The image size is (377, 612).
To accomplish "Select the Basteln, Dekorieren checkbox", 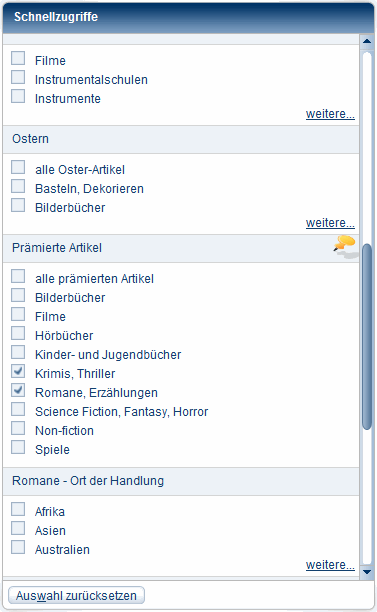I will tap(18, 187).
